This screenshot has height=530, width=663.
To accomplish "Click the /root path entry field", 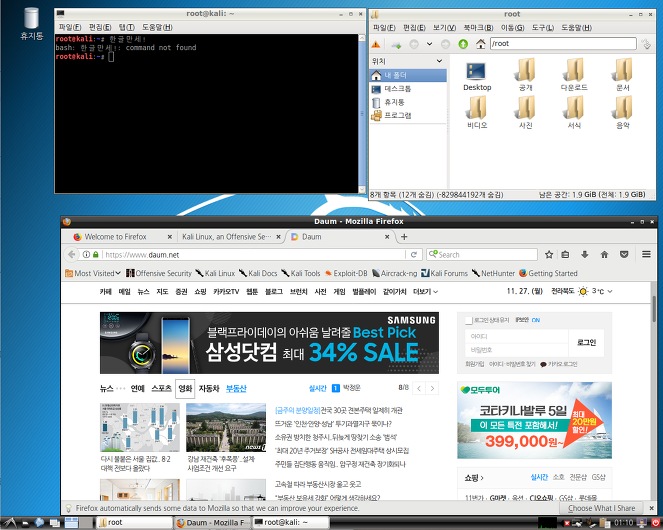I will (x=563, y=44).
